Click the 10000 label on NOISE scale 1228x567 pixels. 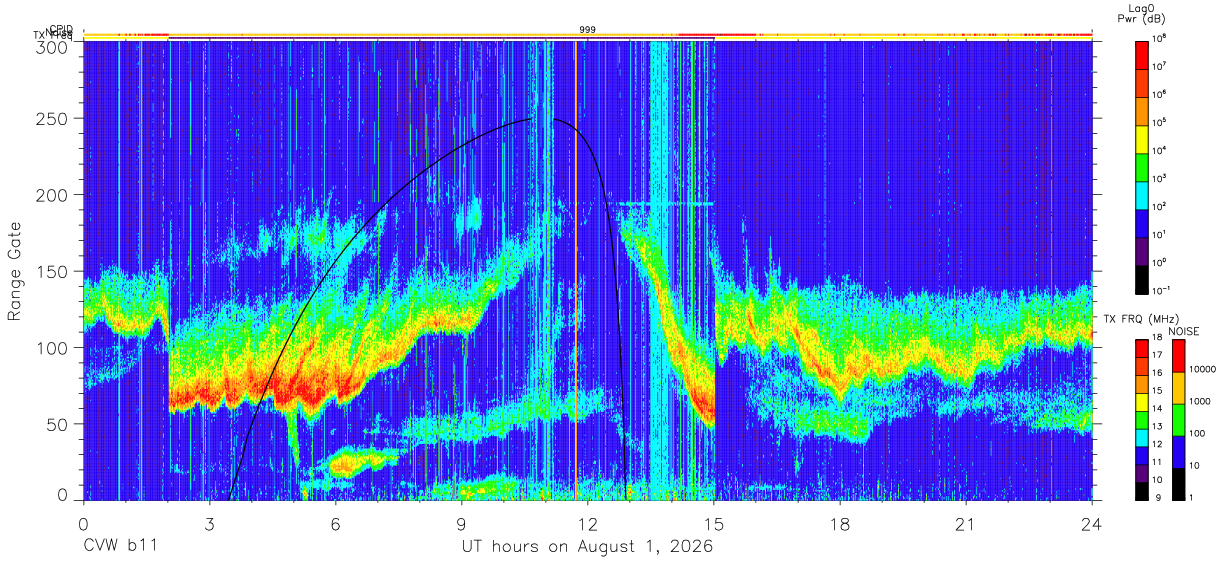coord(1205,370)
